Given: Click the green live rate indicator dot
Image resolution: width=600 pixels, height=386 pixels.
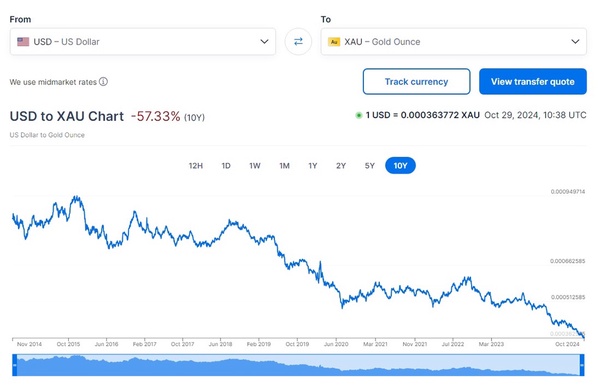Looking at the screenshot, I should click(x=359, y=115).
